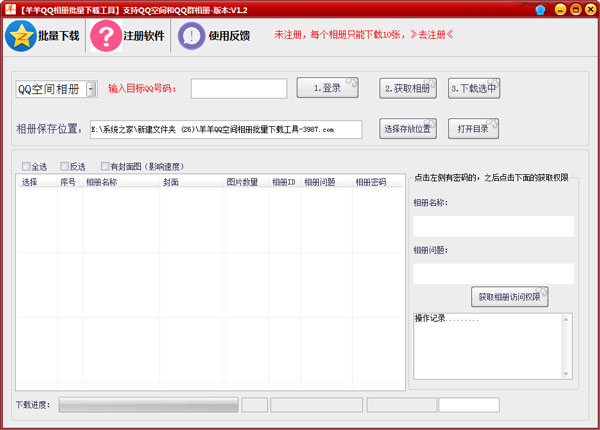This screenshot has width=600, height=430.
Task: Click the white status box after progress bar
Action: 469,405
